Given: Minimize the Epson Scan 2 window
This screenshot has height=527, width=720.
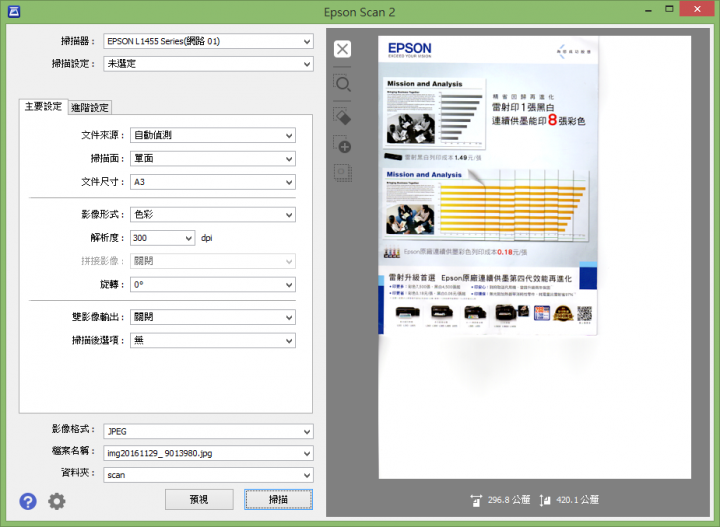Looking at the screenshot, I should coord(648,10).
